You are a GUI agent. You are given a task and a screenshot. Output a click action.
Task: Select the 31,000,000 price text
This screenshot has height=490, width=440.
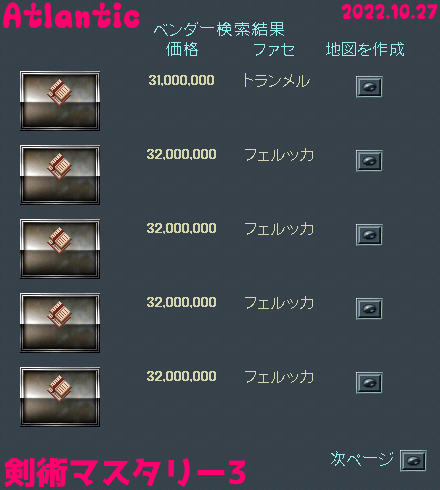tap(181, 80)
